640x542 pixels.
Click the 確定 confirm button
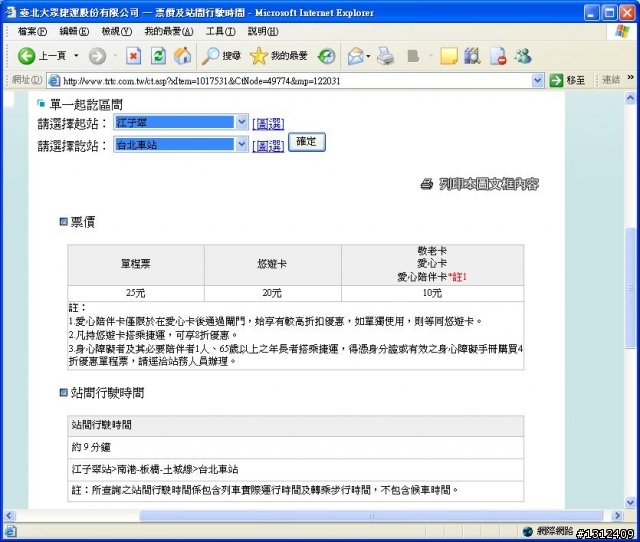tap(307, 142)
